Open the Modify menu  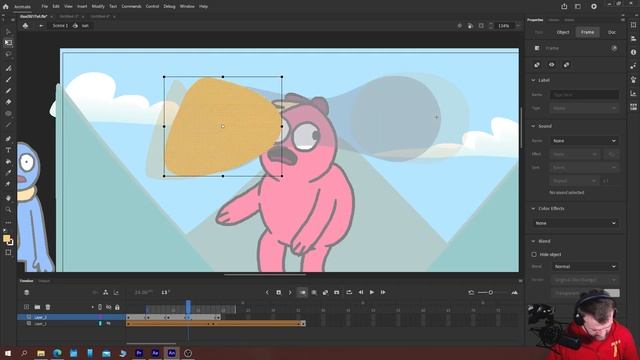[x=98, y=7]
